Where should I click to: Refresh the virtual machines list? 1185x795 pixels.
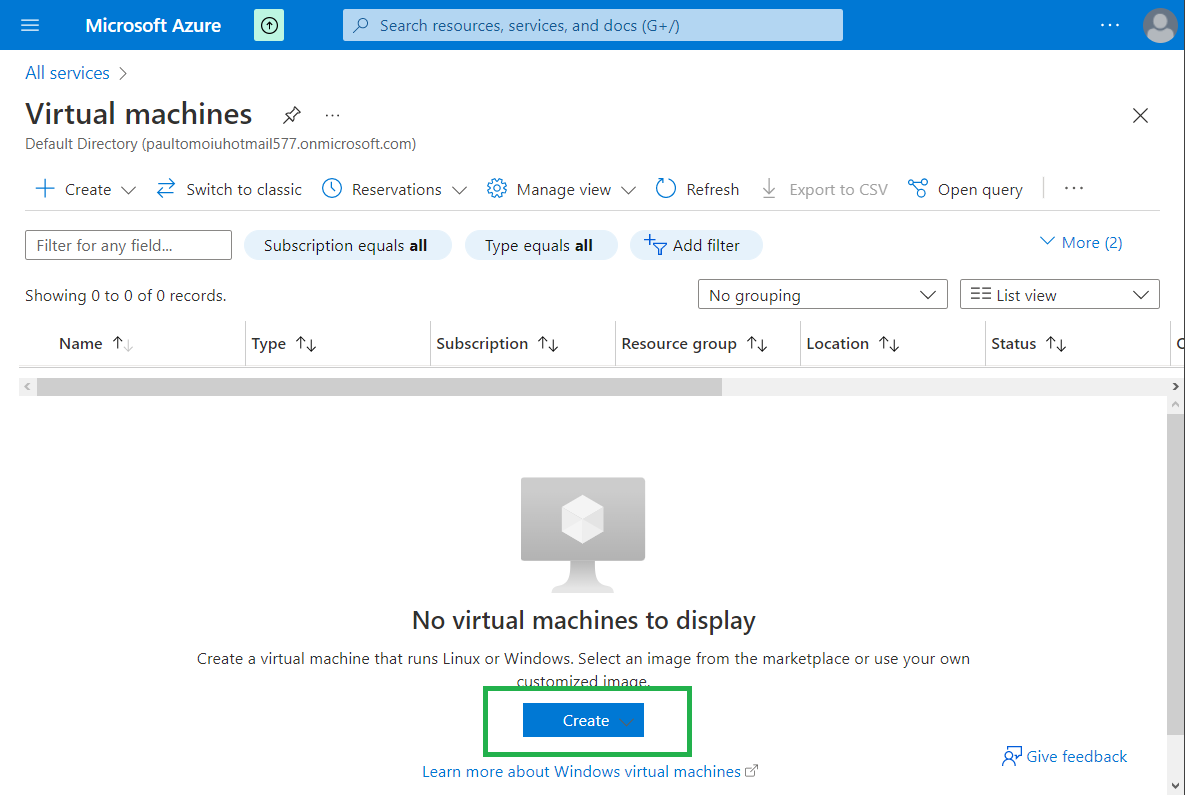[x=698, y=189]
